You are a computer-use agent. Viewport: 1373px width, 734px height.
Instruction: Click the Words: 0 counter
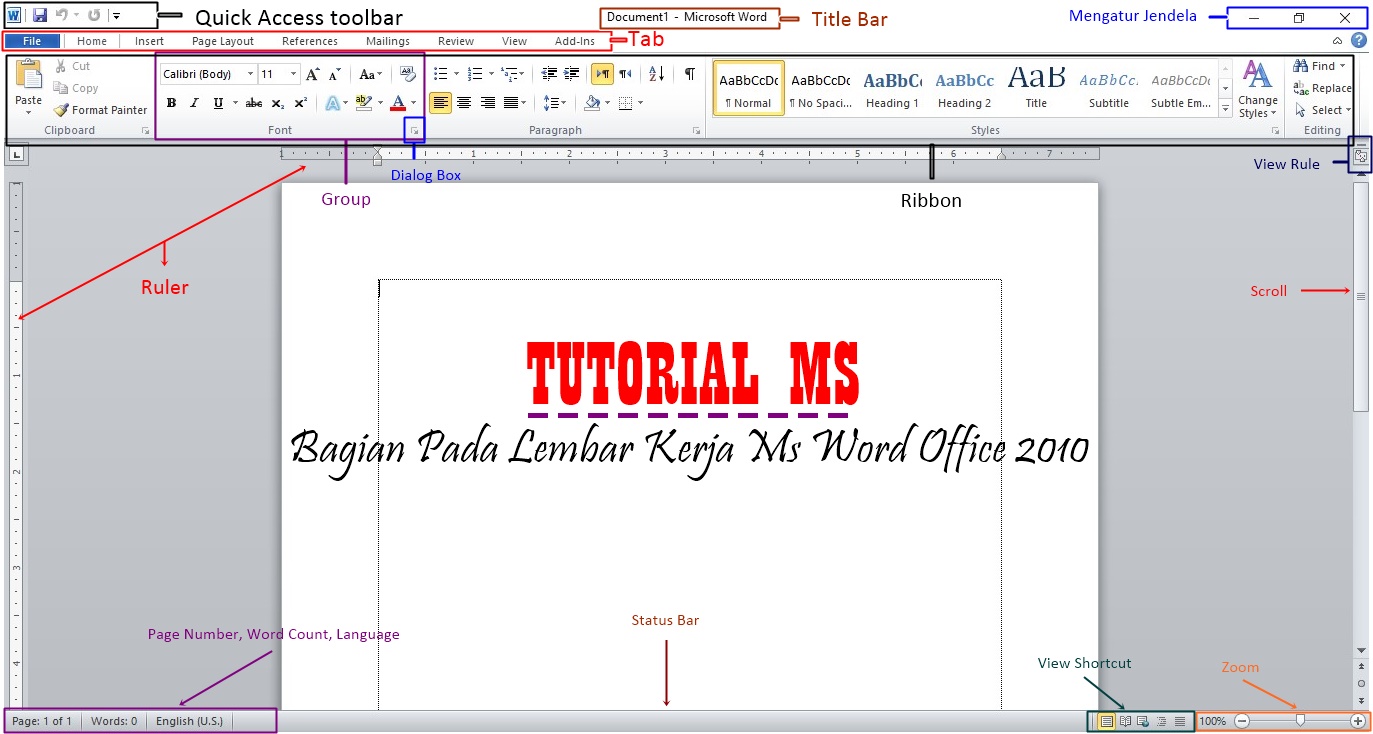click(x=114, y=721)
